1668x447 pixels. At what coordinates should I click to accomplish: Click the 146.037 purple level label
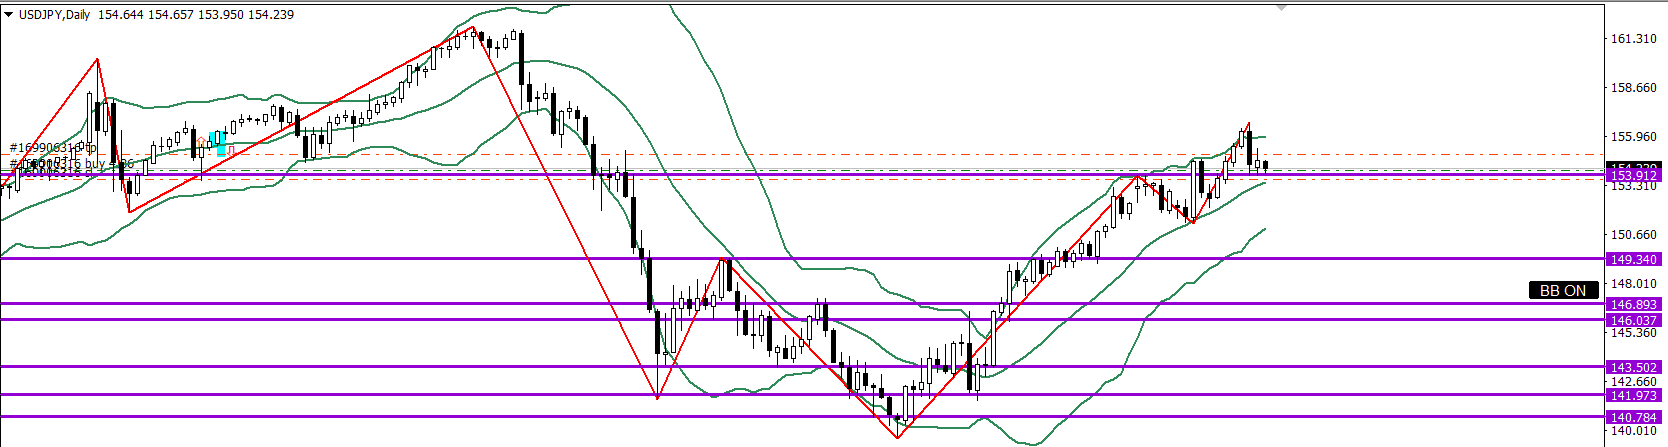[x=1632, y=320]
